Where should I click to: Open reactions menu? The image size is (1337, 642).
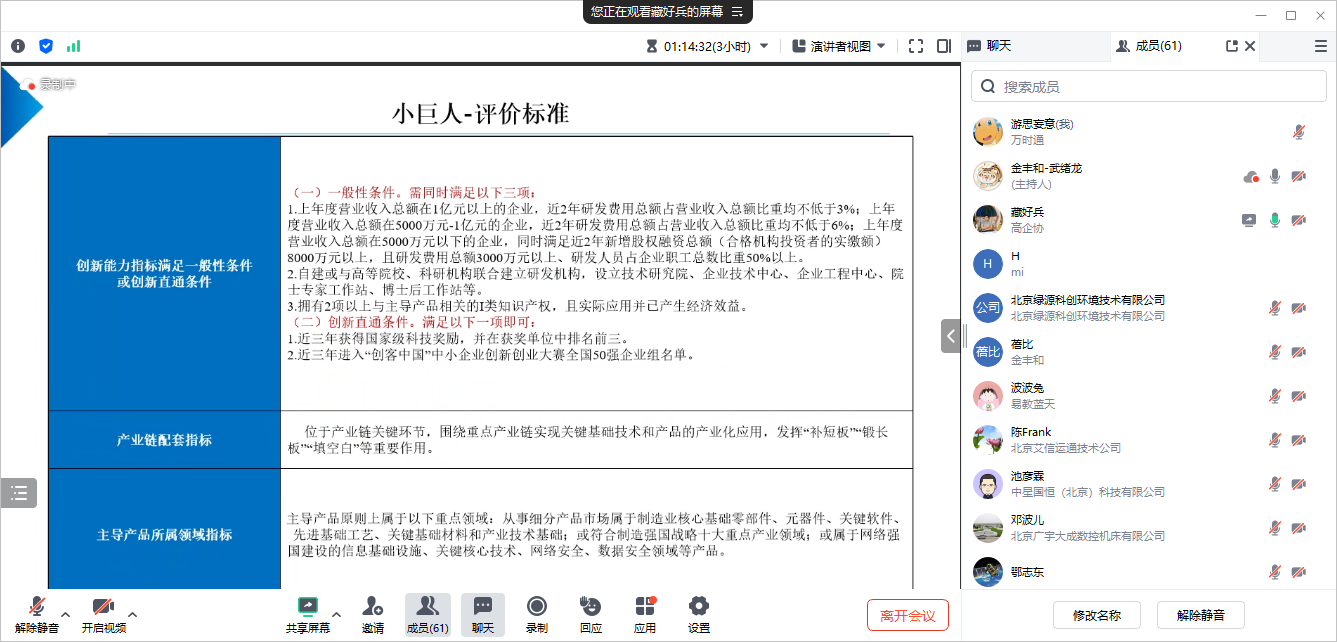click(x=591, y=614)
